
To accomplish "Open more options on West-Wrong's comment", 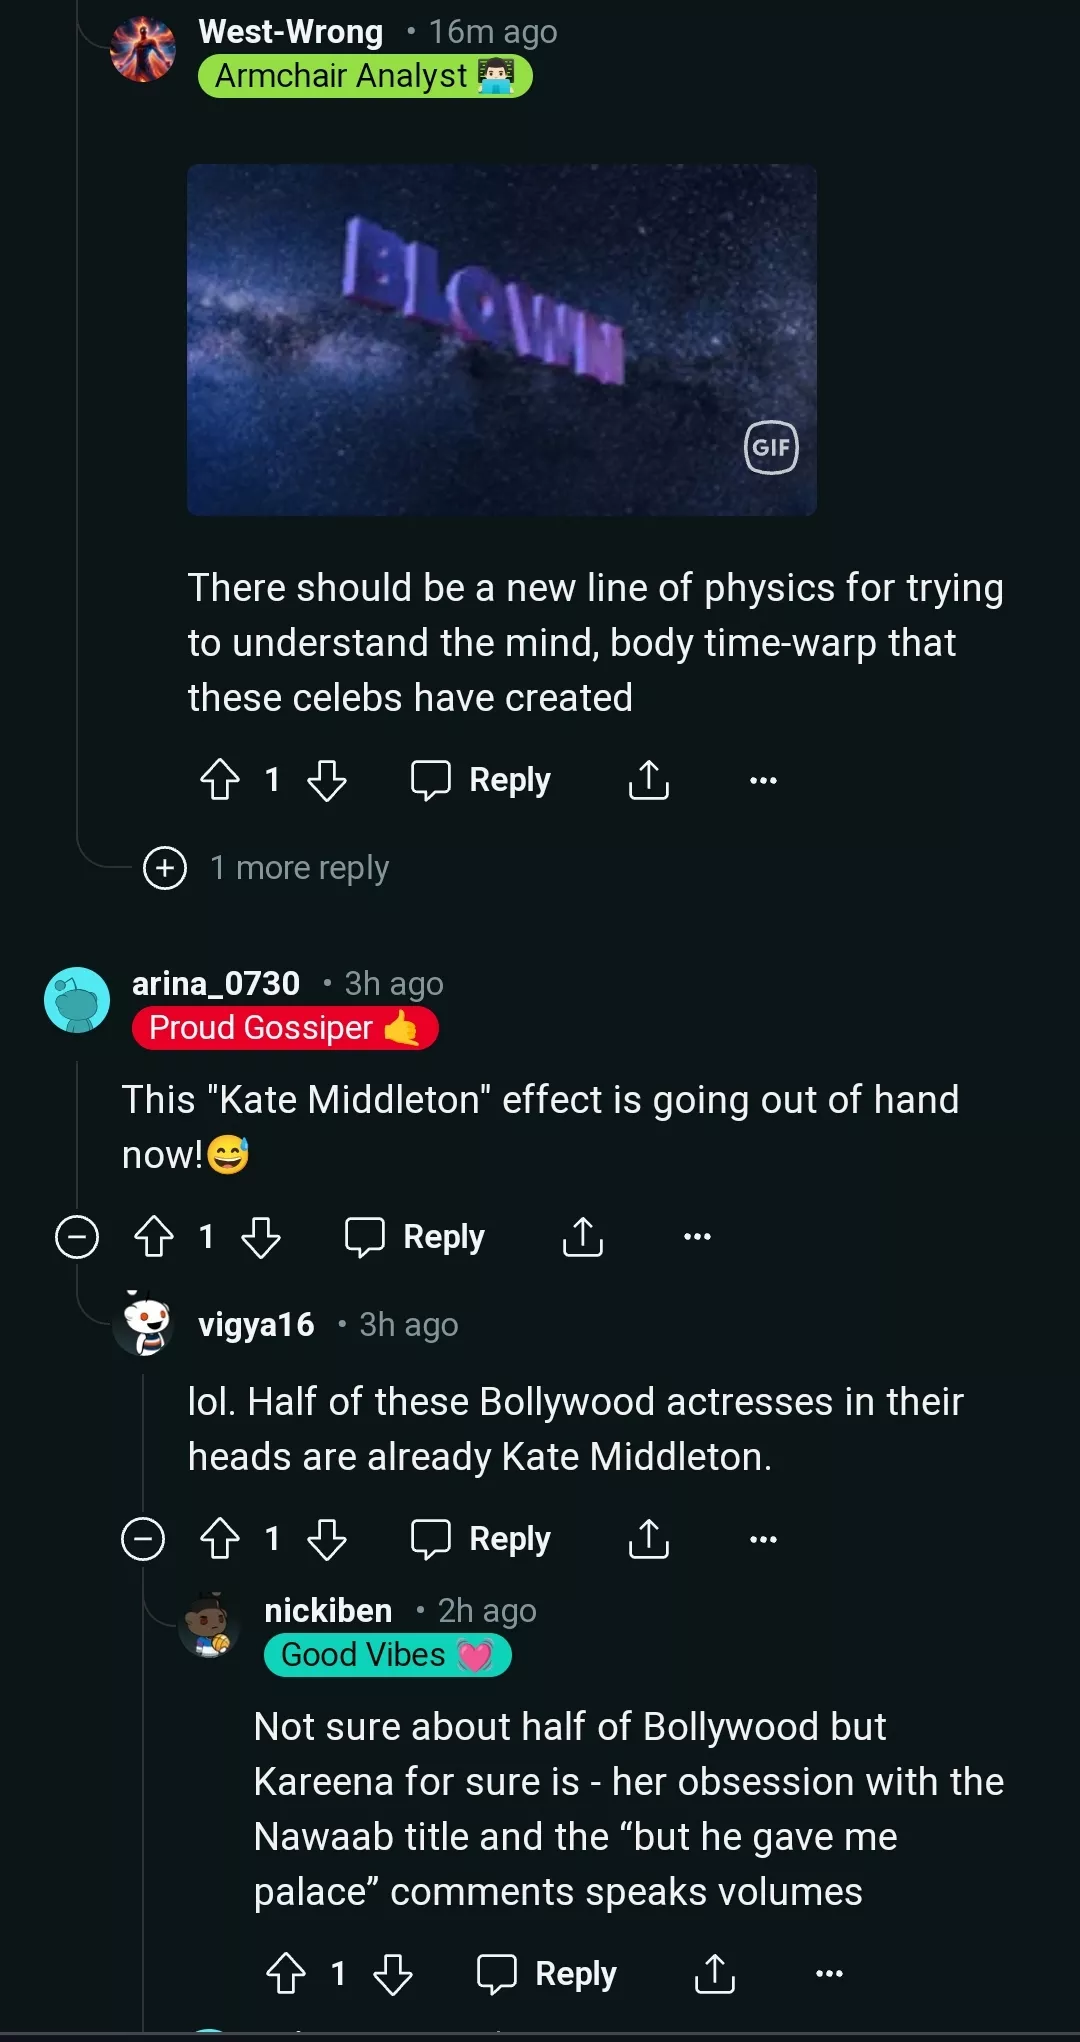I will click(763, 780).
